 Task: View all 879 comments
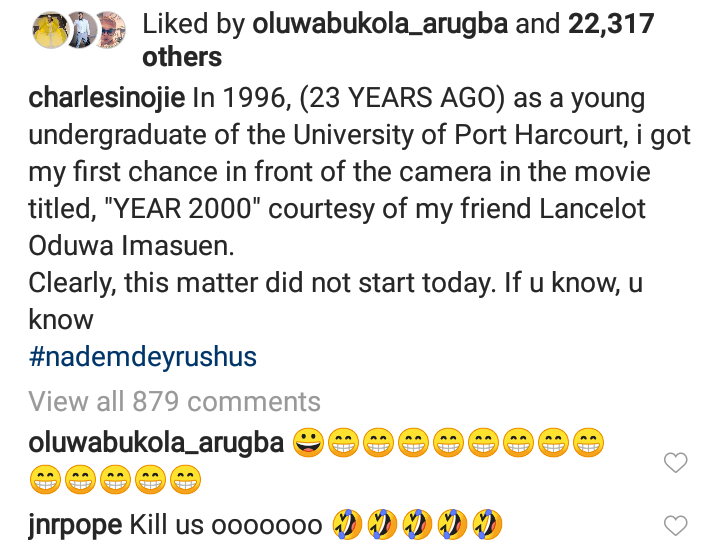tap(175, 402)
